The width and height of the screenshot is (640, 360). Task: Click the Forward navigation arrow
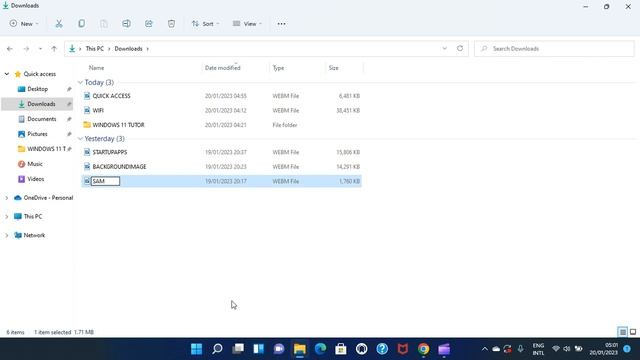point(26,49)
